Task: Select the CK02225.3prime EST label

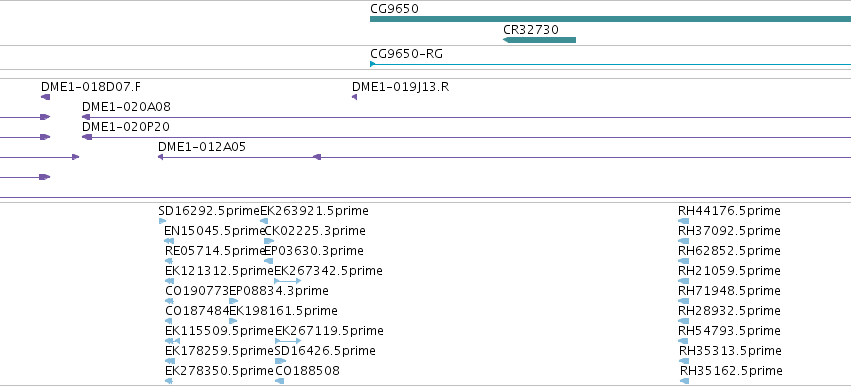Action: (x=315, y=231)
